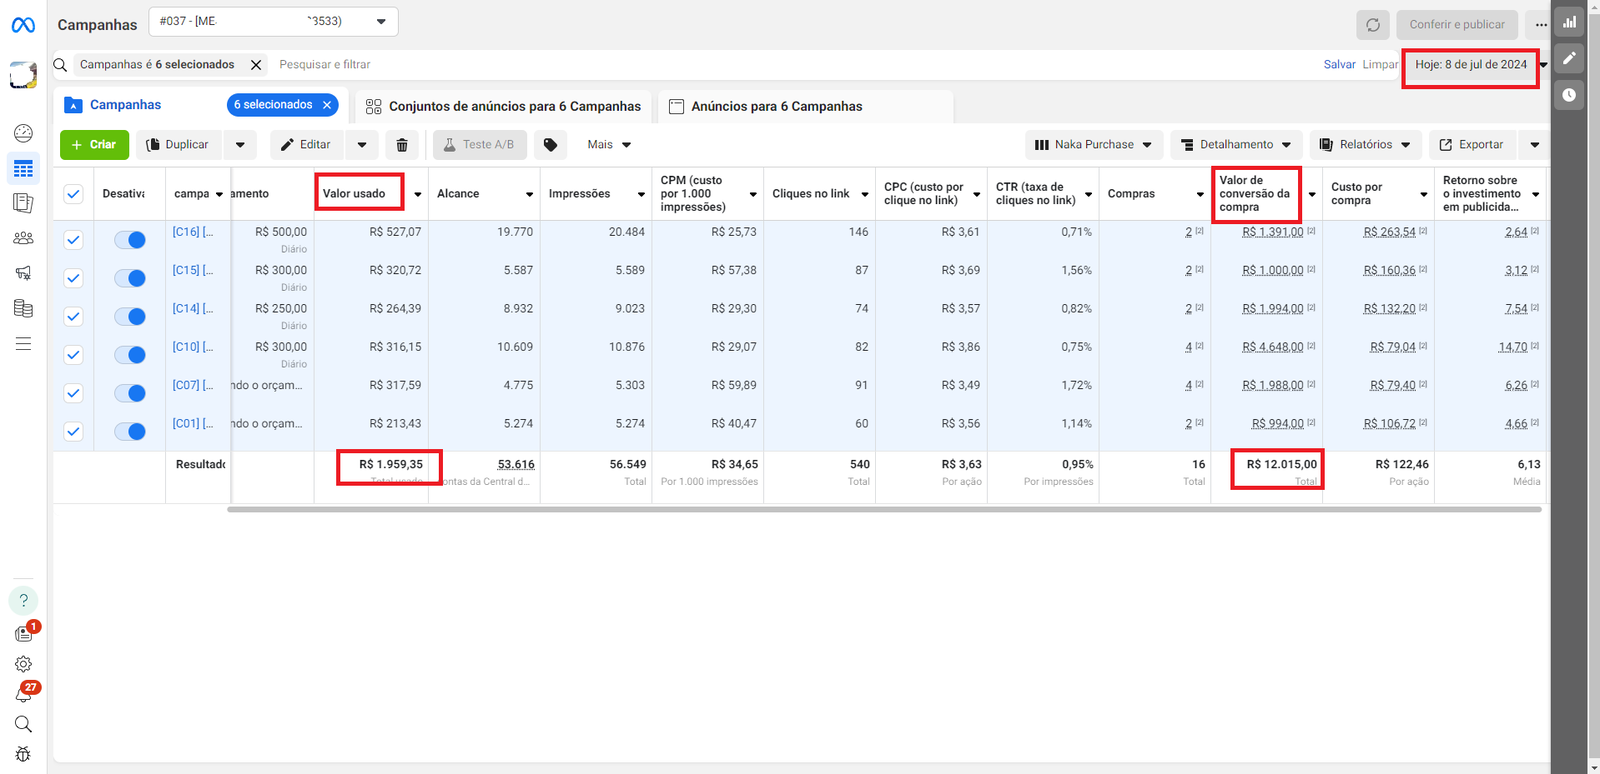
Task: Switch to Anúncios para 6 Campanhas tab
Action: point(765,106)
